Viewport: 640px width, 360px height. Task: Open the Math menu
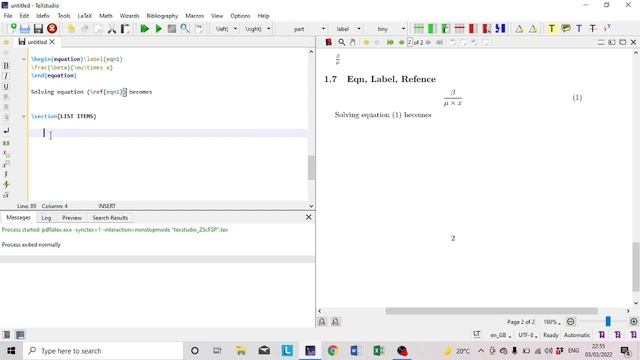pyautogui.click(x=106, y=16)
